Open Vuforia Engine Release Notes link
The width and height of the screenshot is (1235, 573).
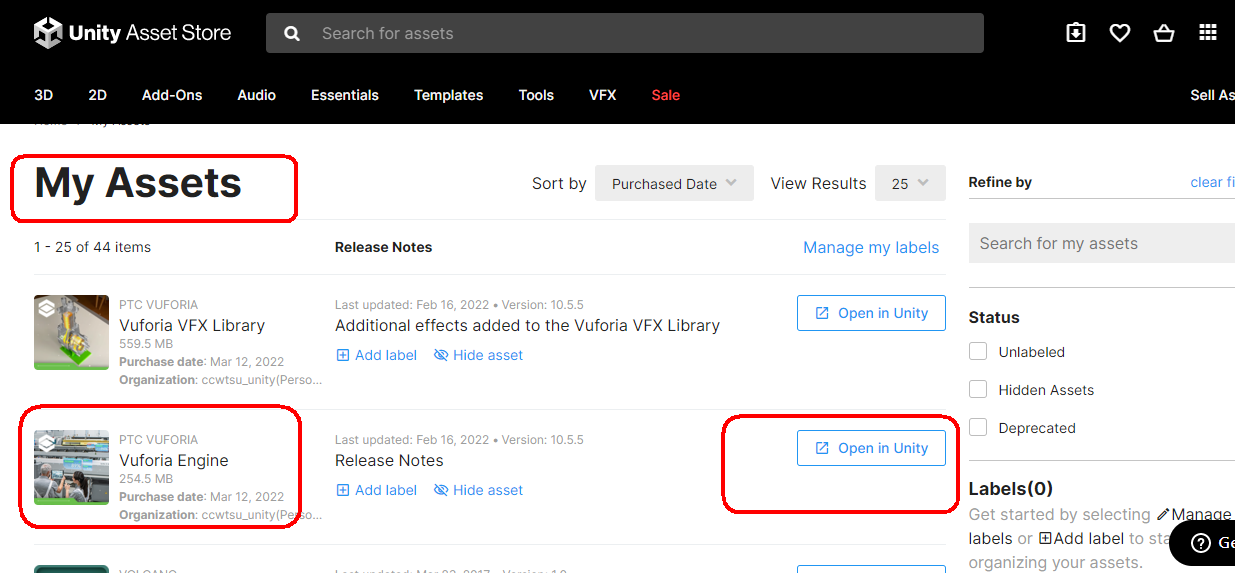coord(389,461)
